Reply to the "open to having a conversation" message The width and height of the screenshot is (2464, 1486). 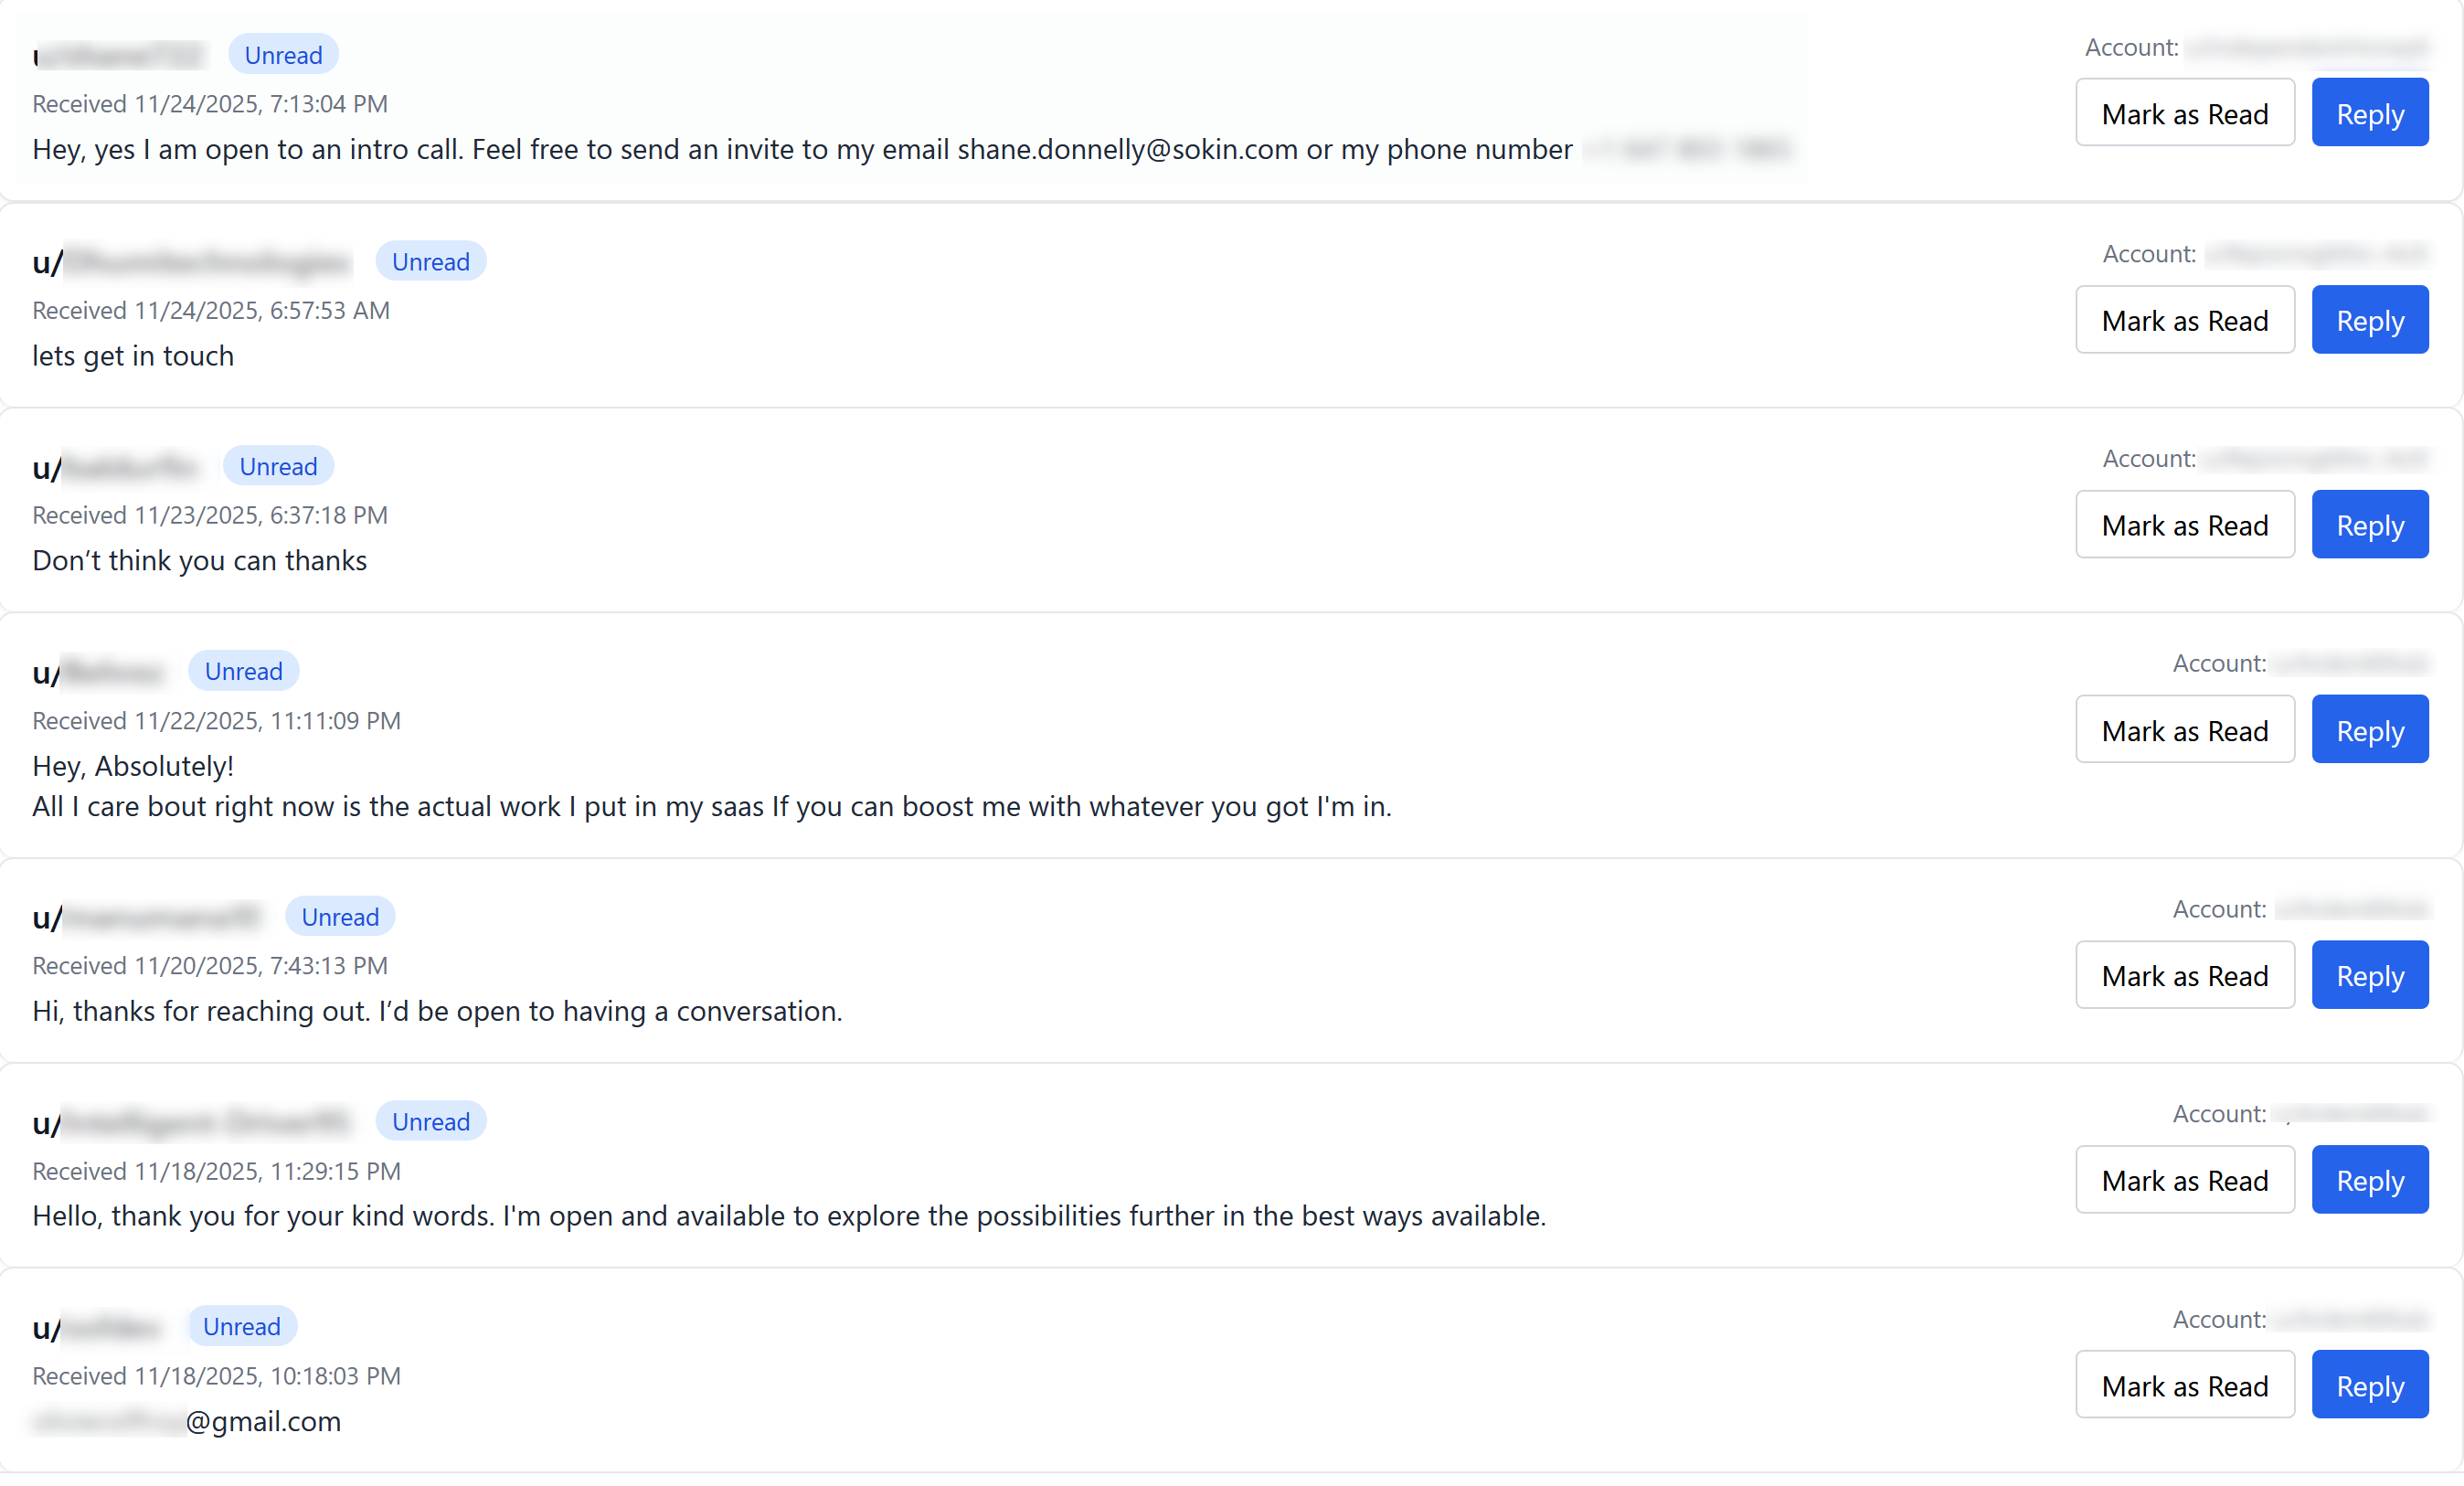(2369, 975)
